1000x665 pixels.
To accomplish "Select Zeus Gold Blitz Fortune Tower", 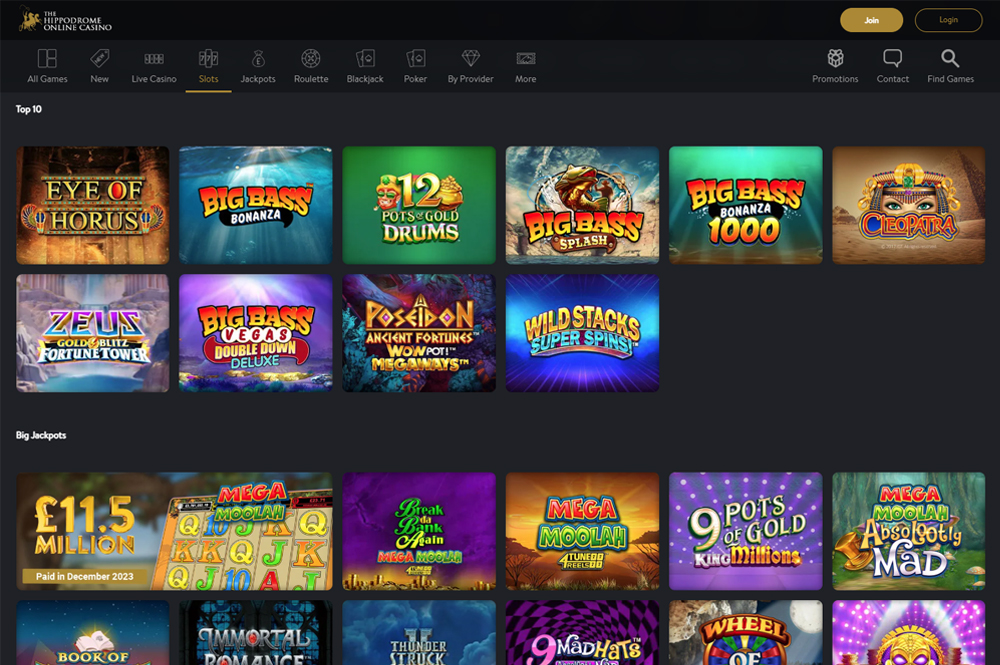I will point(92,333).
